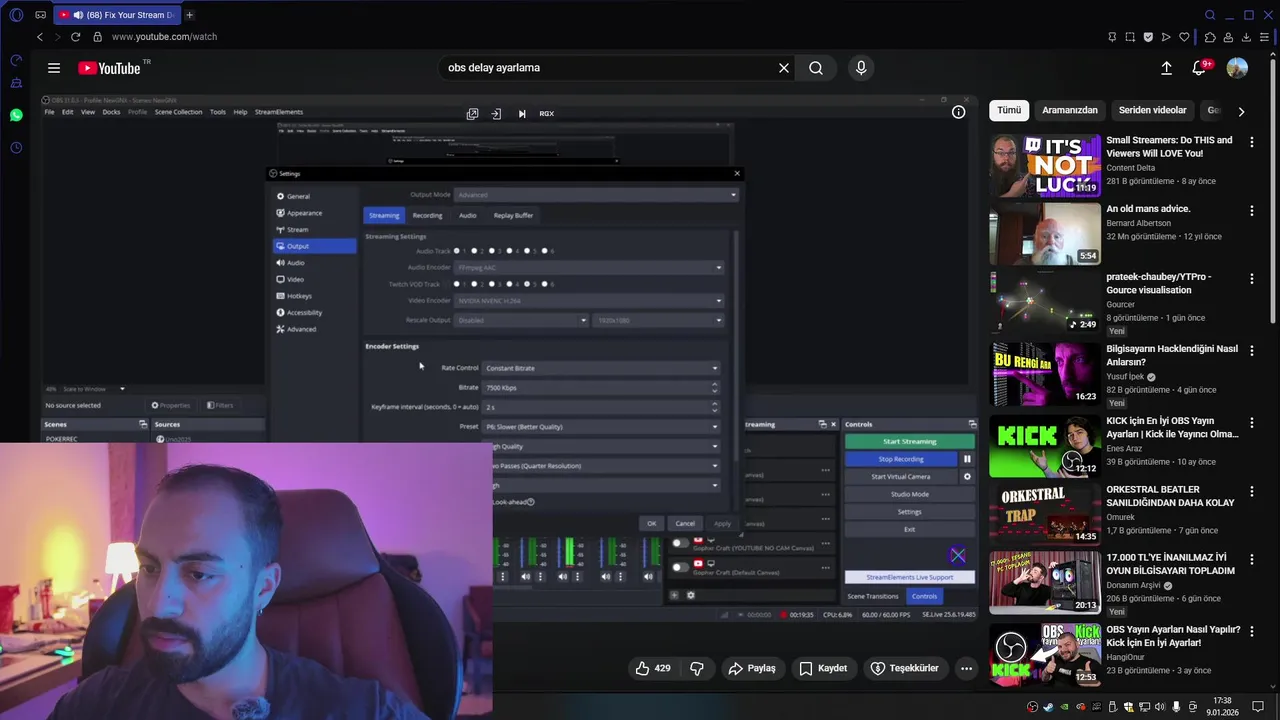Viewport: 1280px width, 720px height.
Task: Open the prateek-chaubey/YTPro Gource video
Action: click(1045, 301)
